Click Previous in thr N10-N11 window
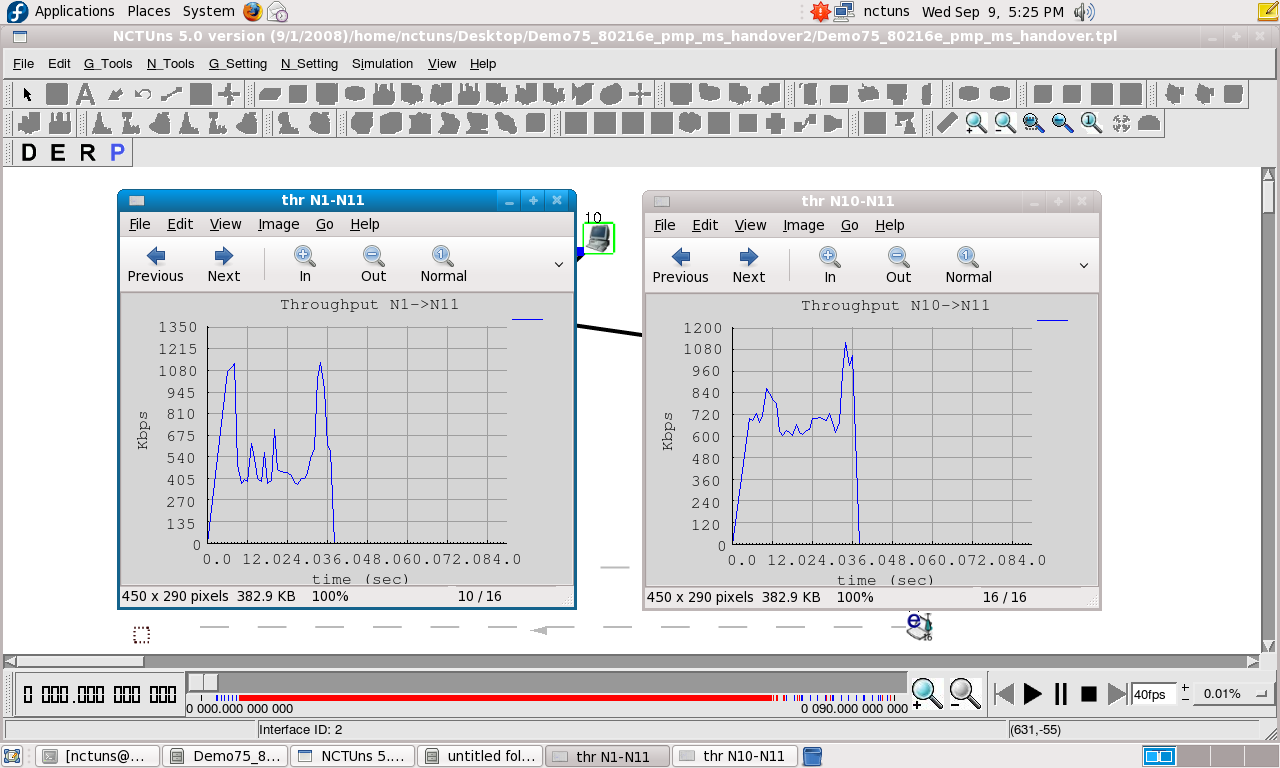The image size is (1280, 768). 680,266
